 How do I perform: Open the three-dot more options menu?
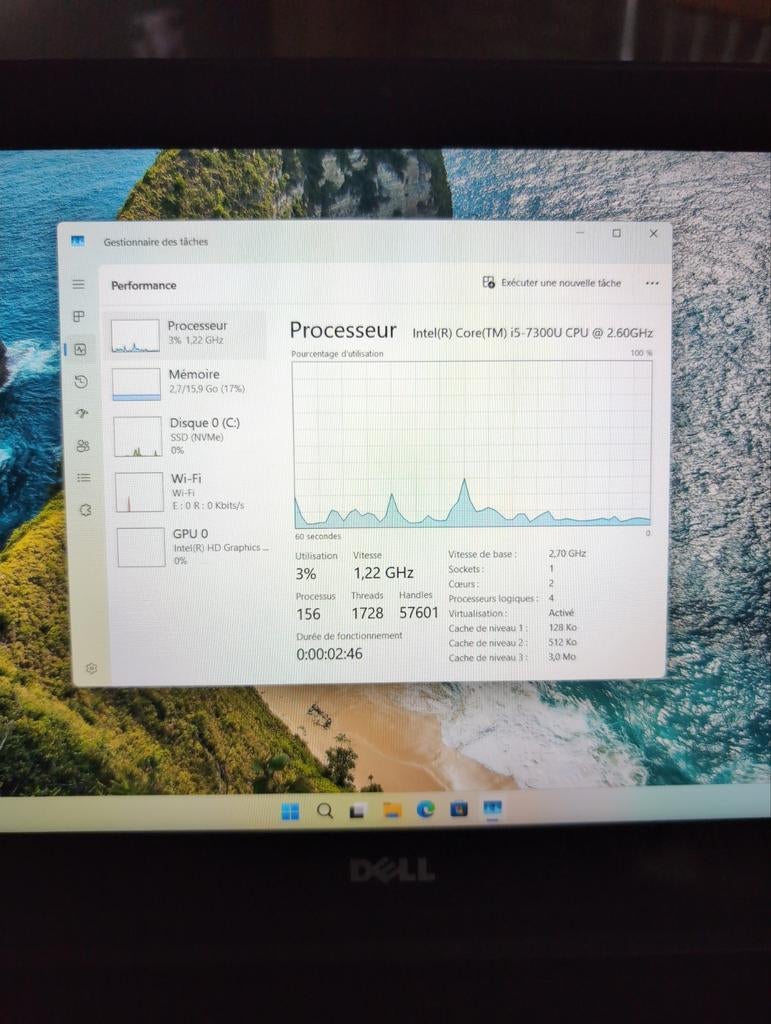pos(652,283)
